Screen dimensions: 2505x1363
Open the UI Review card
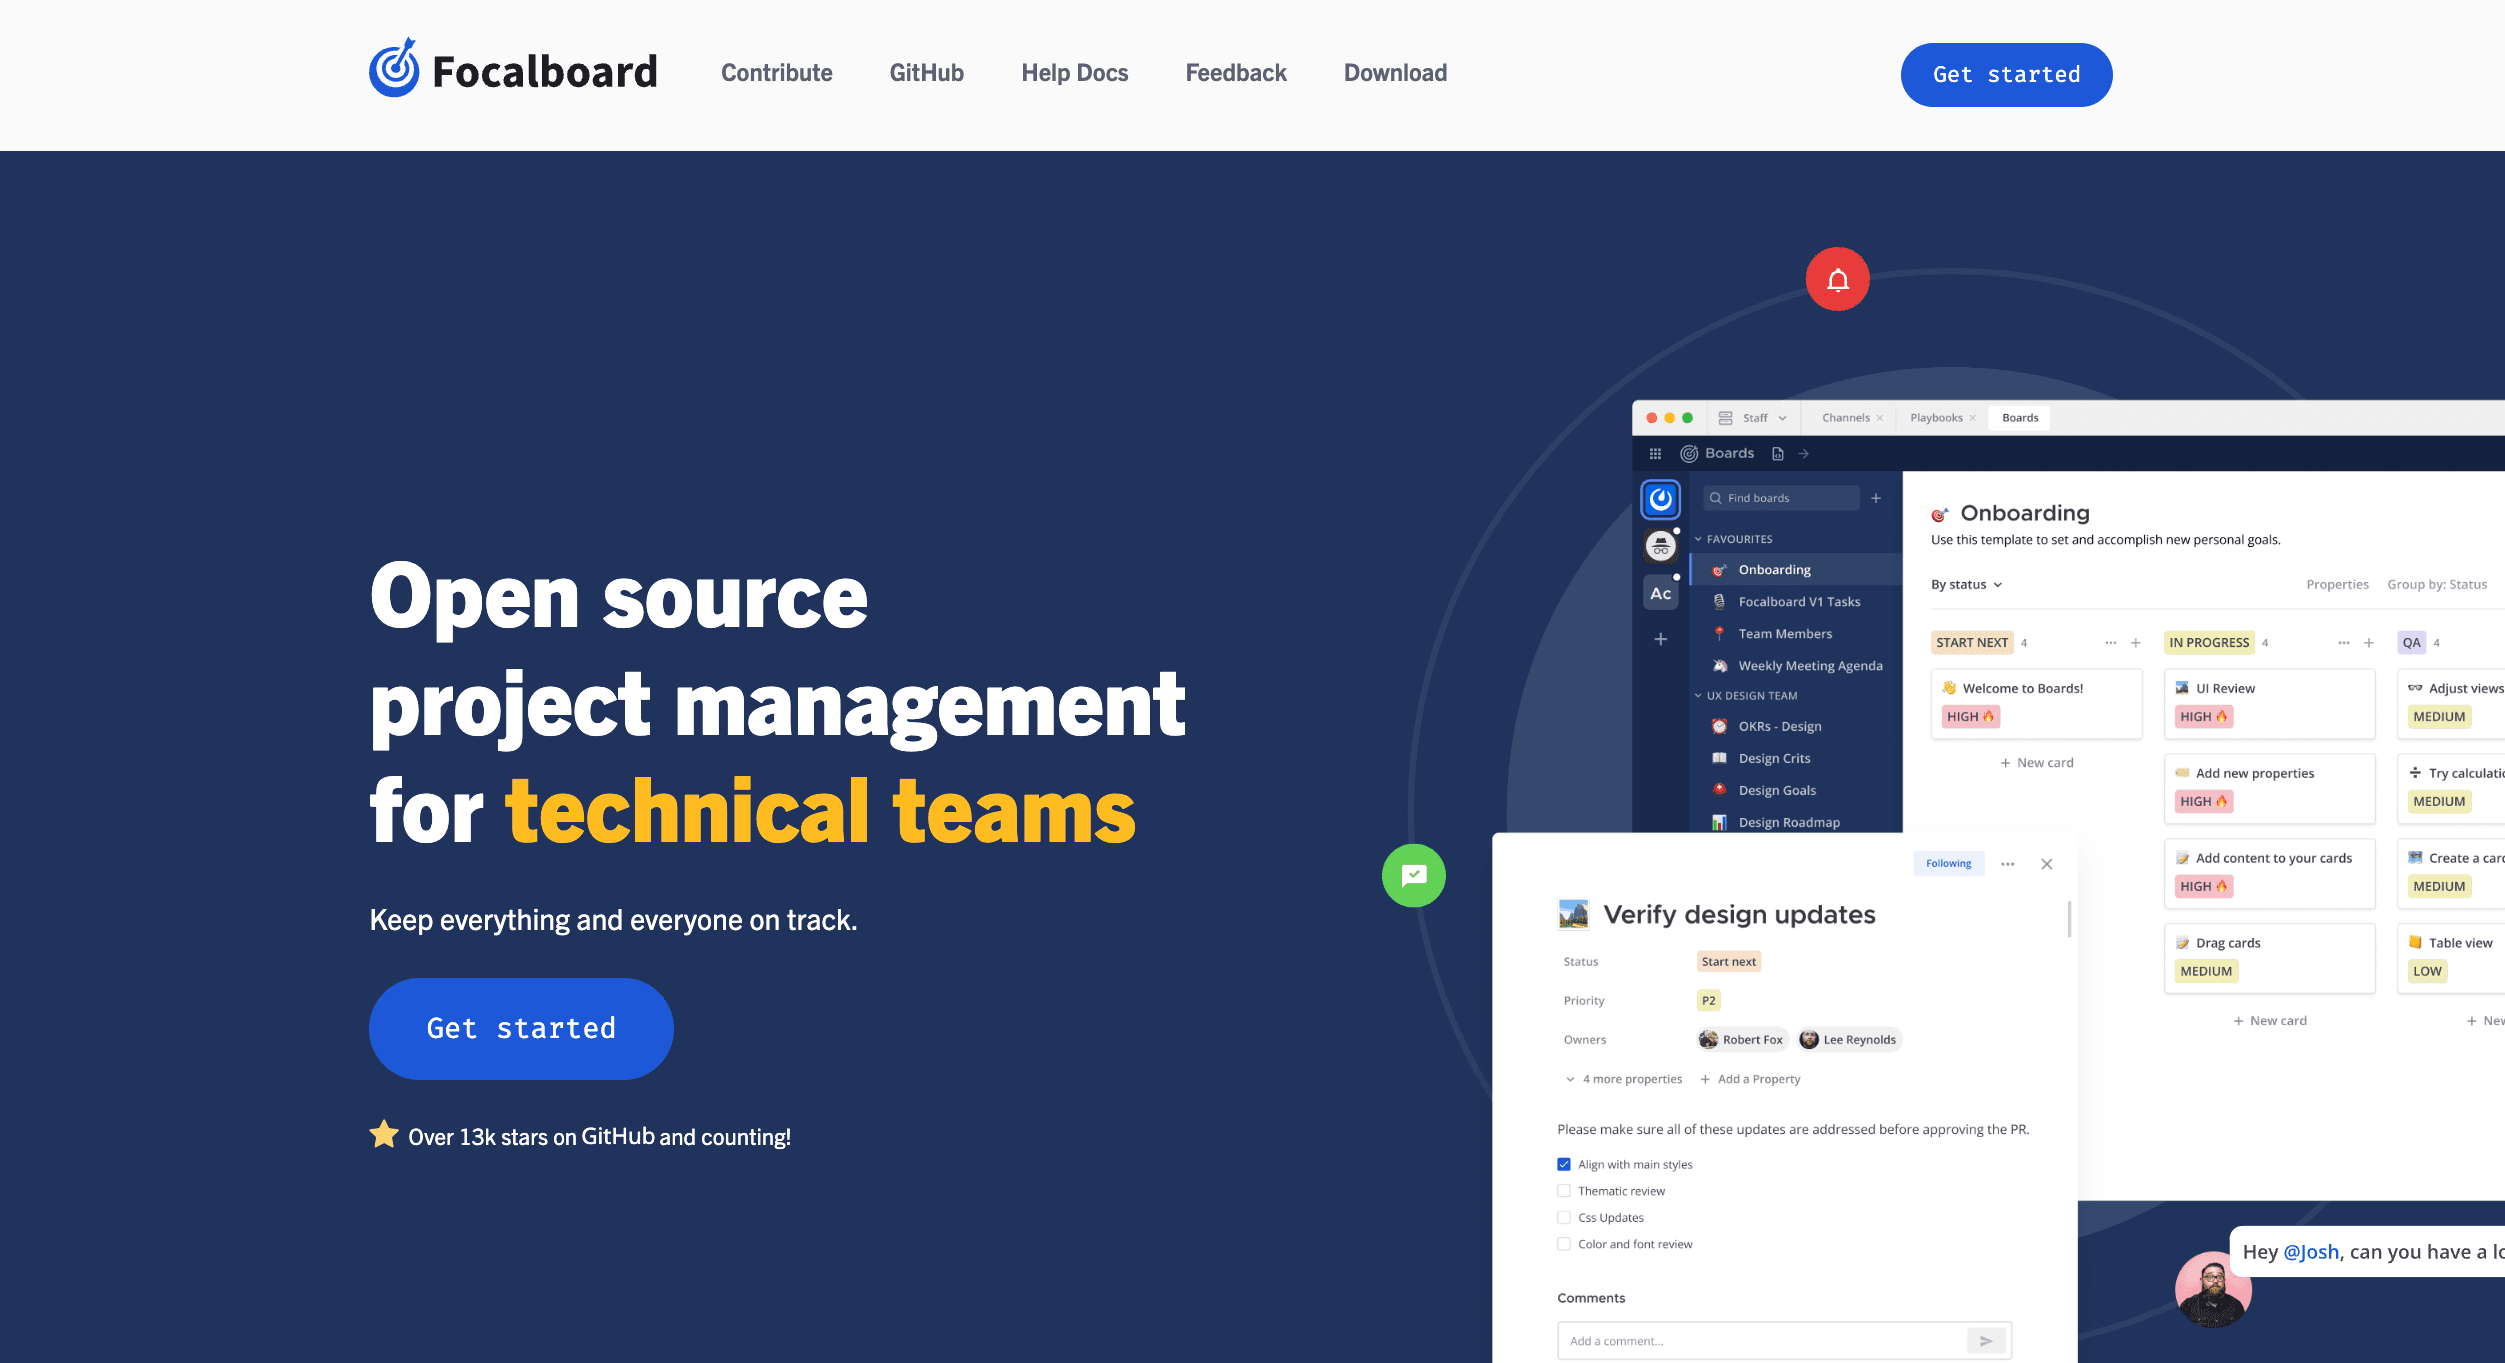point(2268,703)
